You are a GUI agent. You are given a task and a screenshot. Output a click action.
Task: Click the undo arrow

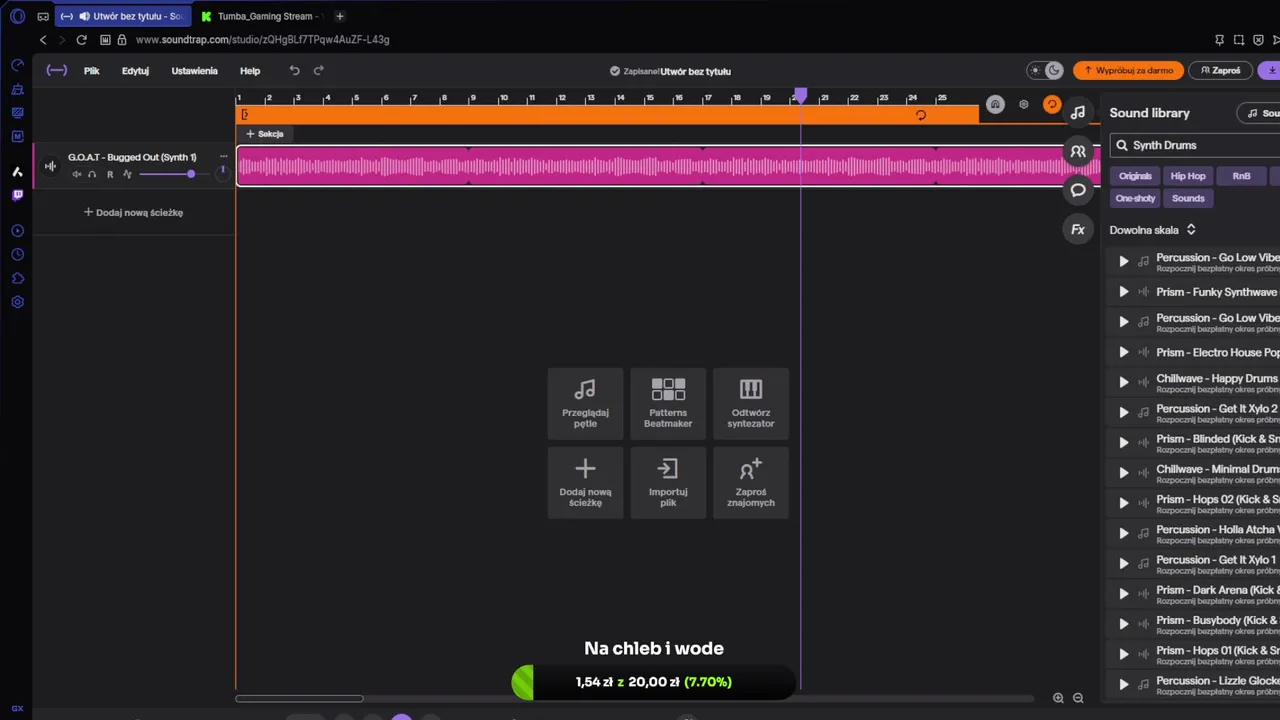coord(294,70)
